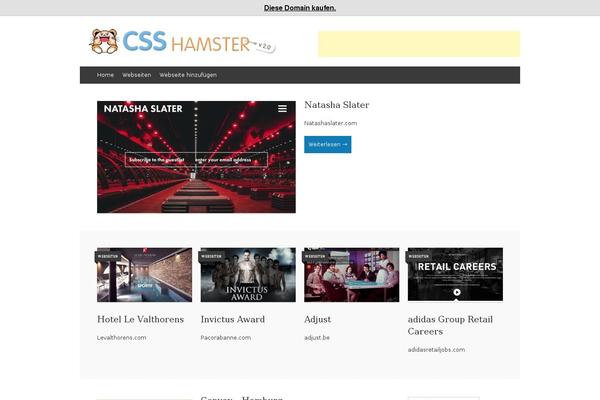The image size is (600, 400).
Task: Open hamburger menu in Natasha Slater preview
Action: [282, 109]
